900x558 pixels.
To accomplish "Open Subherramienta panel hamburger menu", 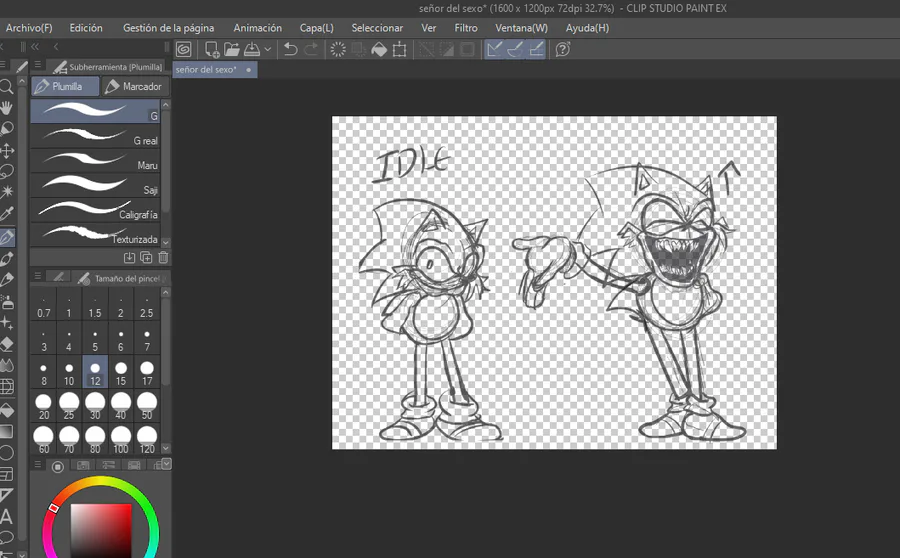I will coord(37,65).
